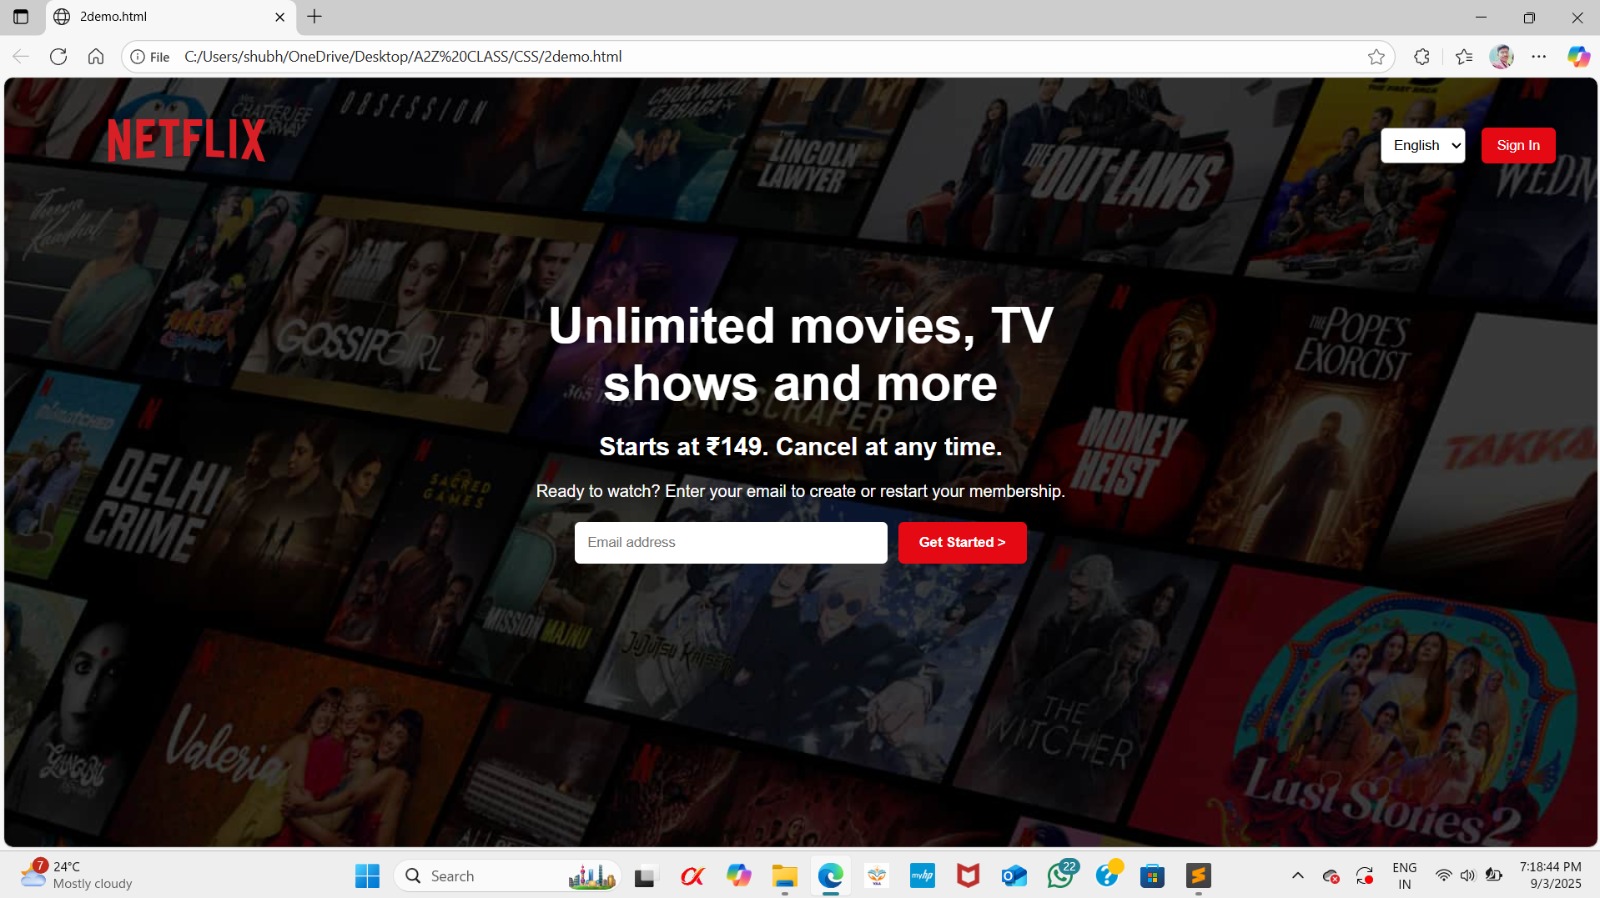Open a new tab with plus button

click(315, 17)
